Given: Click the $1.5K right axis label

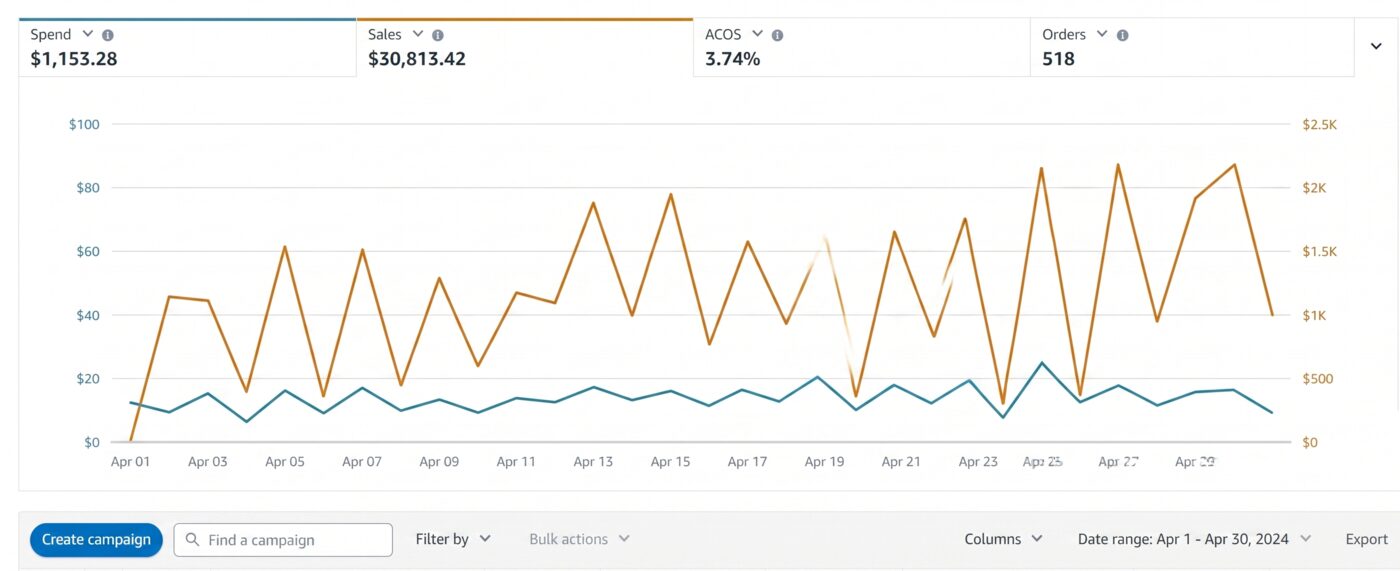Looking at the screenshot, I should pos(1320,251).
